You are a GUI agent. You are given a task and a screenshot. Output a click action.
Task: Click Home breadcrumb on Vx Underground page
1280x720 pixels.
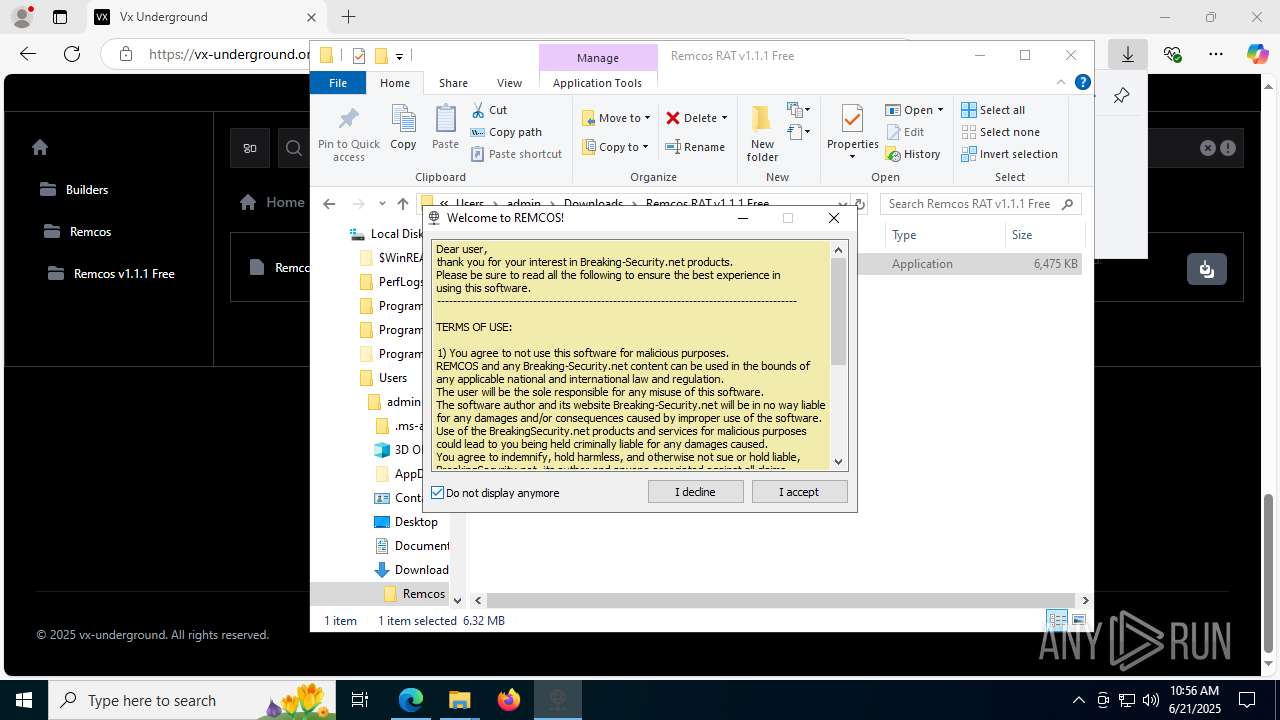pyautogui.click(x=285, y=202)
